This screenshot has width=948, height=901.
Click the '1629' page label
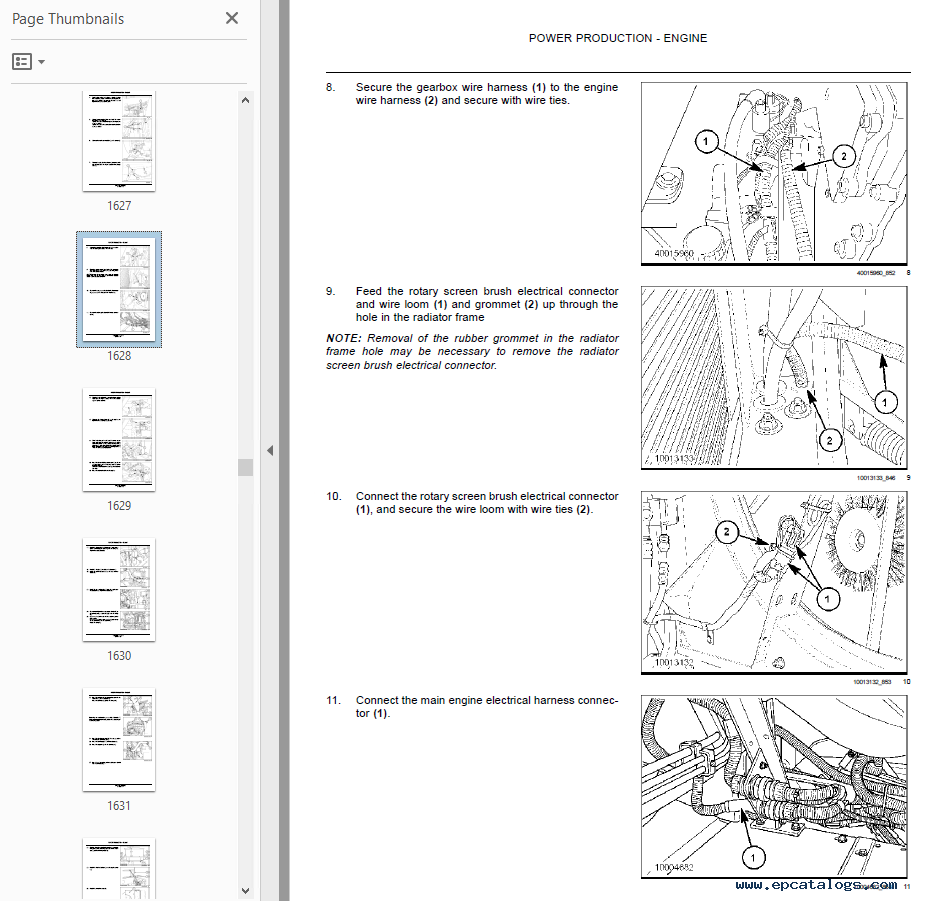coord(119,506)
